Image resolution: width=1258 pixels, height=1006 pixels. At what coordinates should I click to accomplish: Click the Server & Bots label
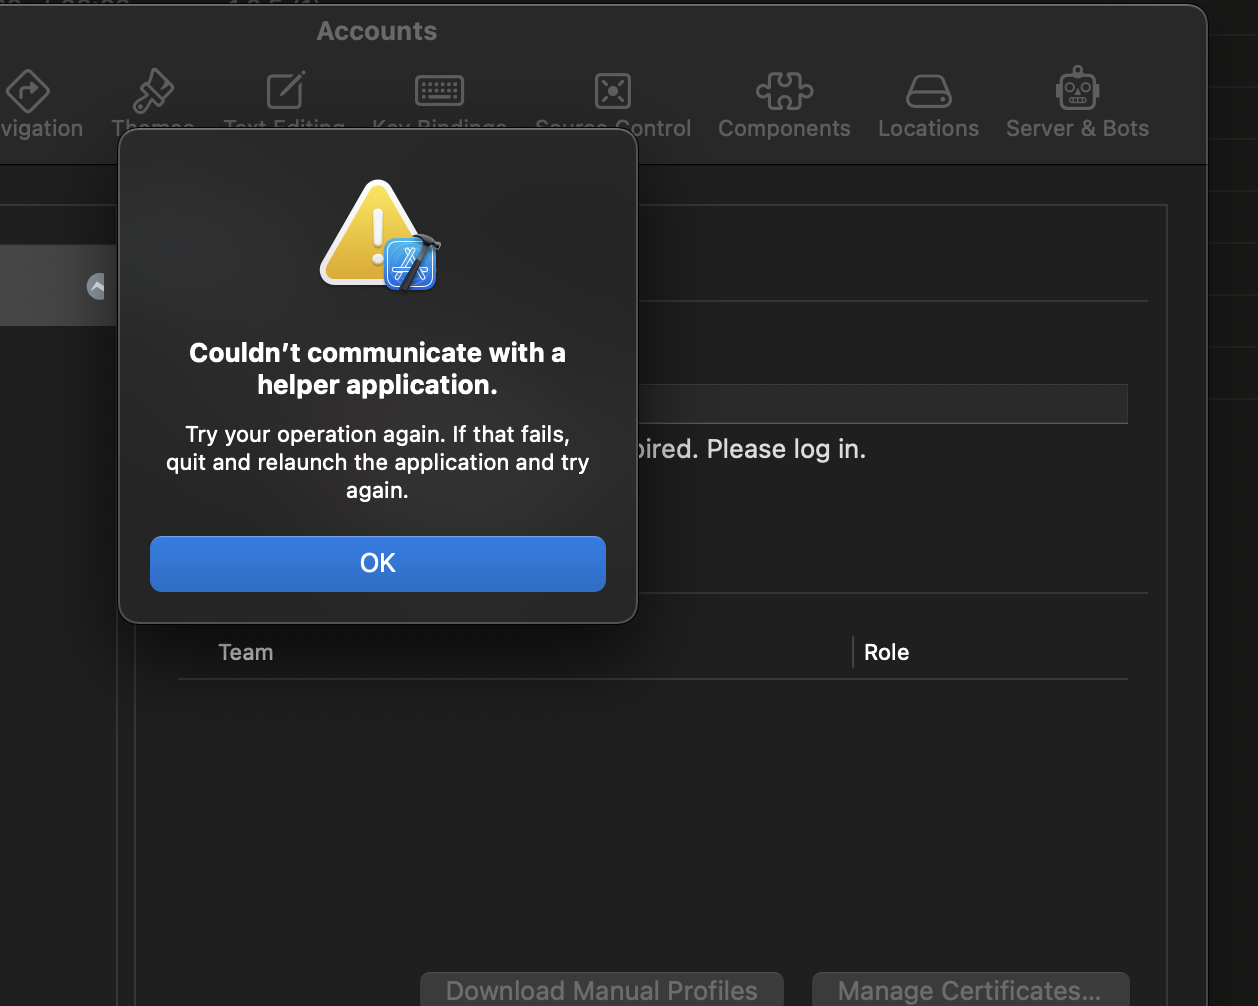click(x=1077, y=129)
